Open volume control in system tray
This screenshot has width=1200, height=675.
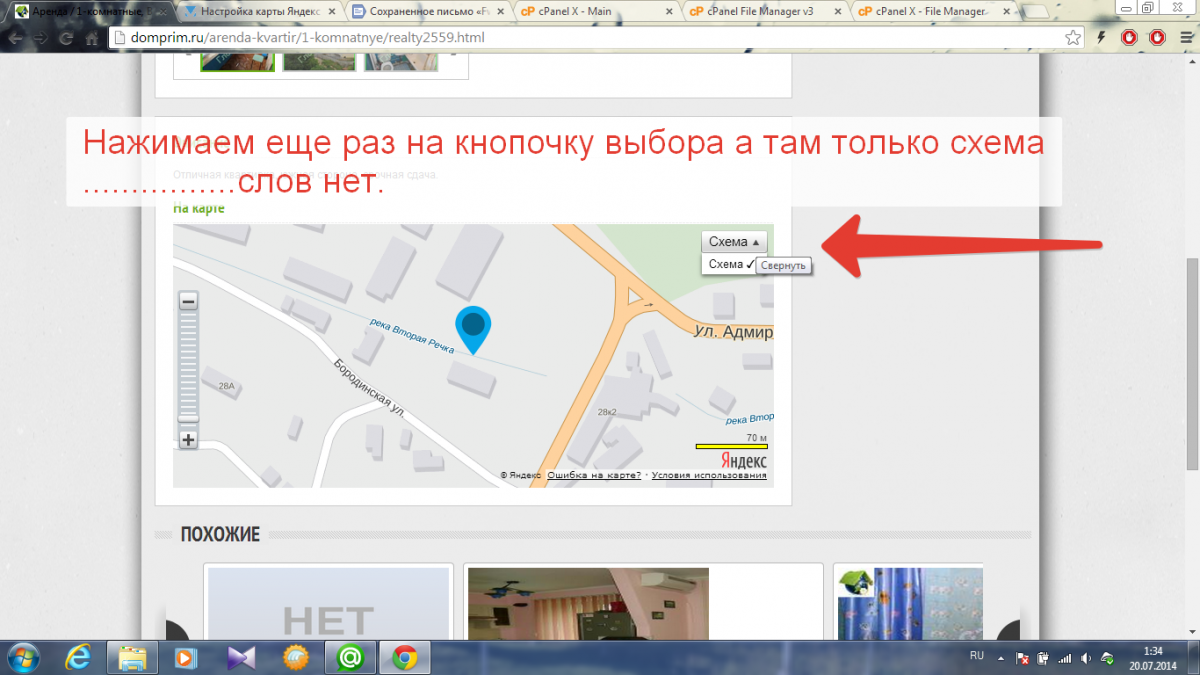point(1086,657)
